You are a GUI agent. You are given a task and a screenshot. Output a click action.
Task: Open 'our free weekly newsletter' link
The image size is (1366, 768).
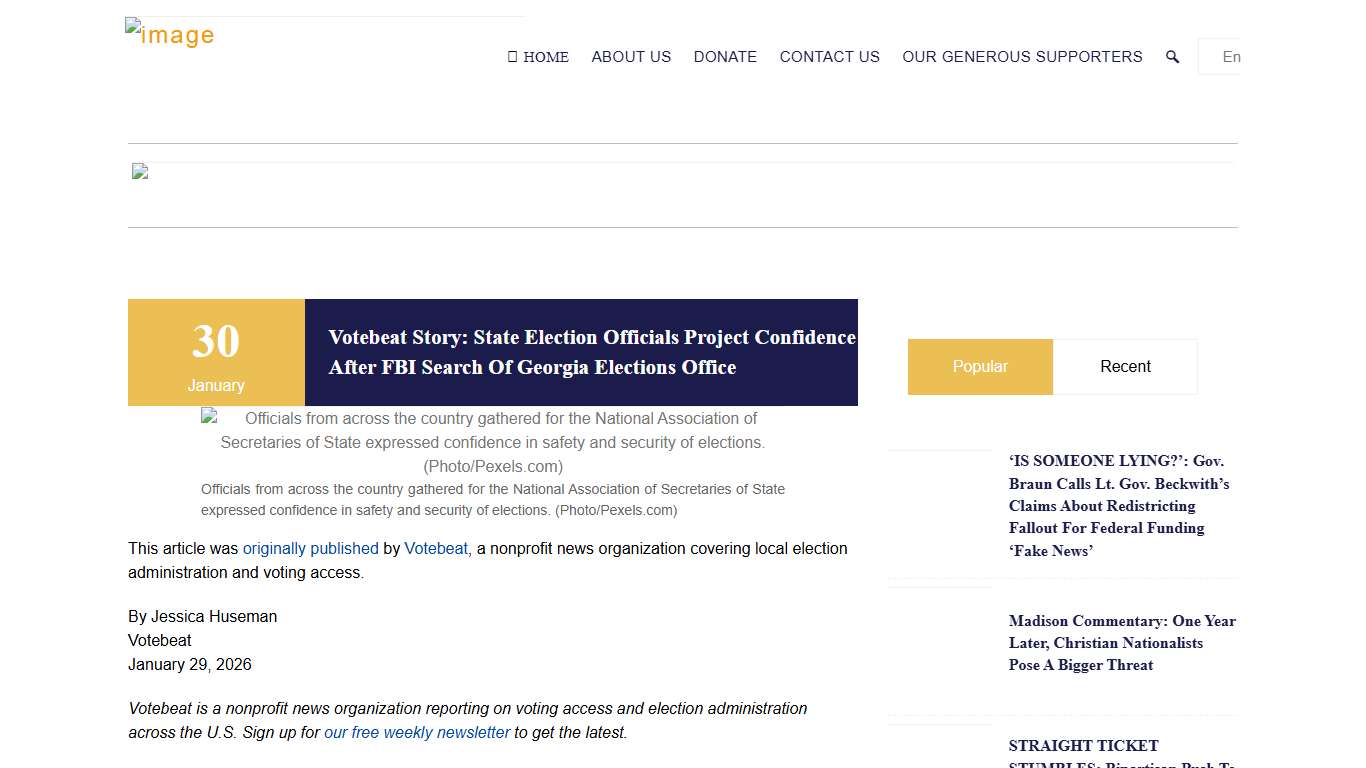click(x=417, y=733)
